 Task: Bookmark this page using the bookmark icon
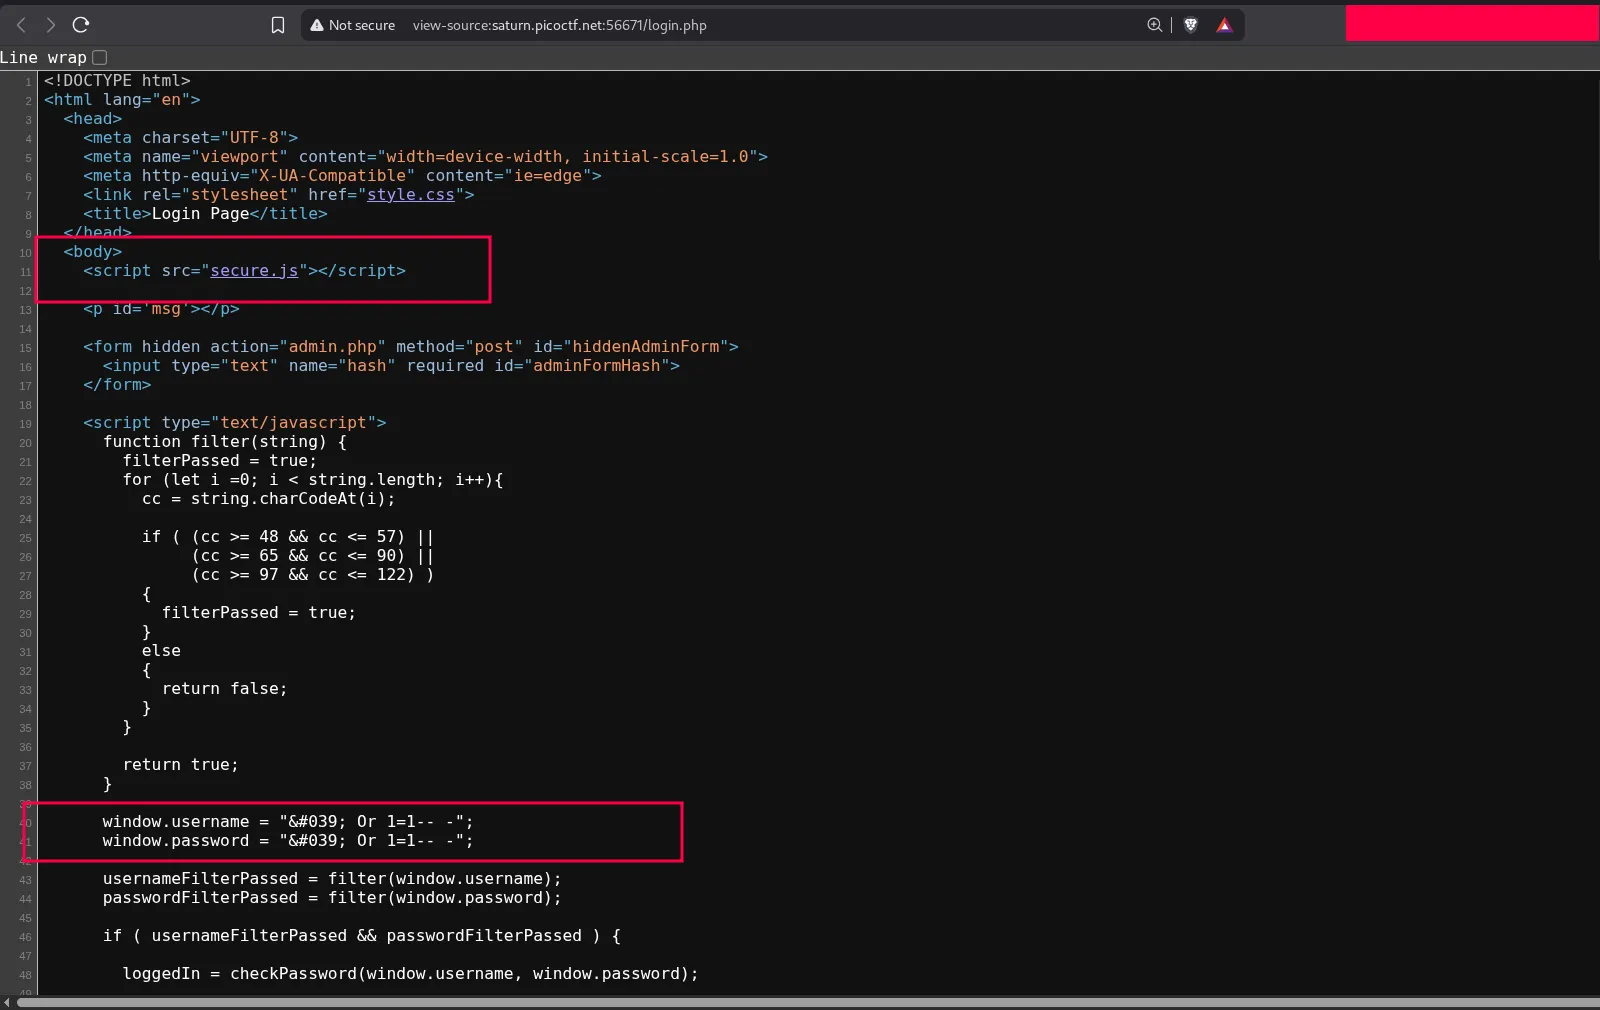click(278, 25)
